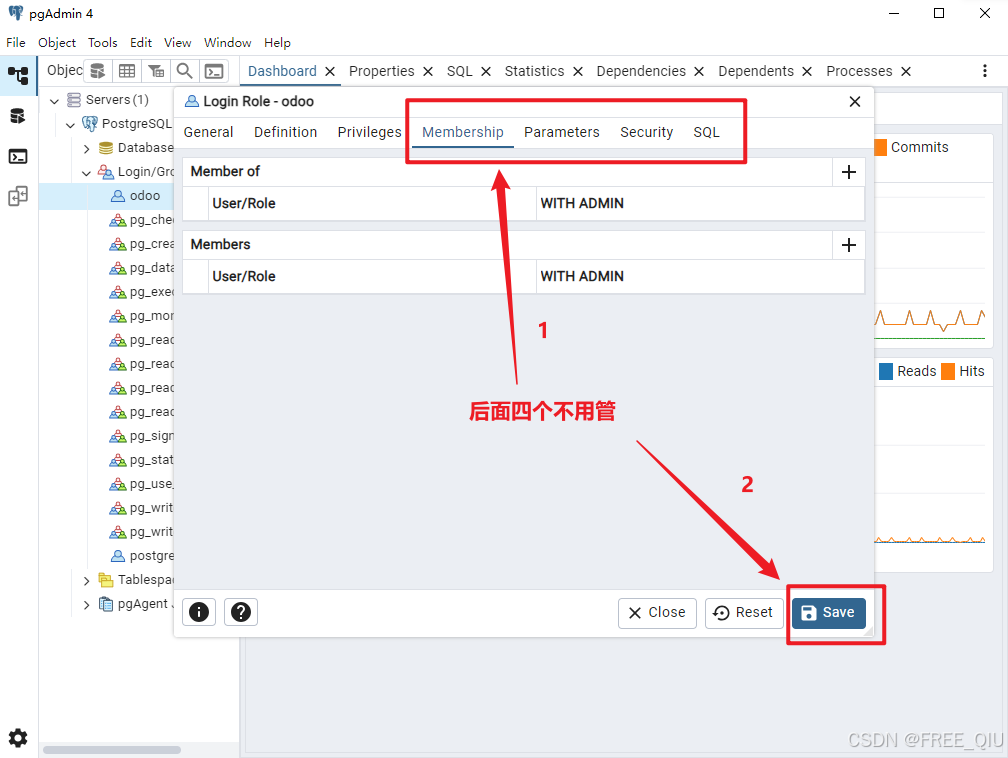Select the postgres role in tree
The height and width of the screenshot is (758, 1008).
[152, 555]
